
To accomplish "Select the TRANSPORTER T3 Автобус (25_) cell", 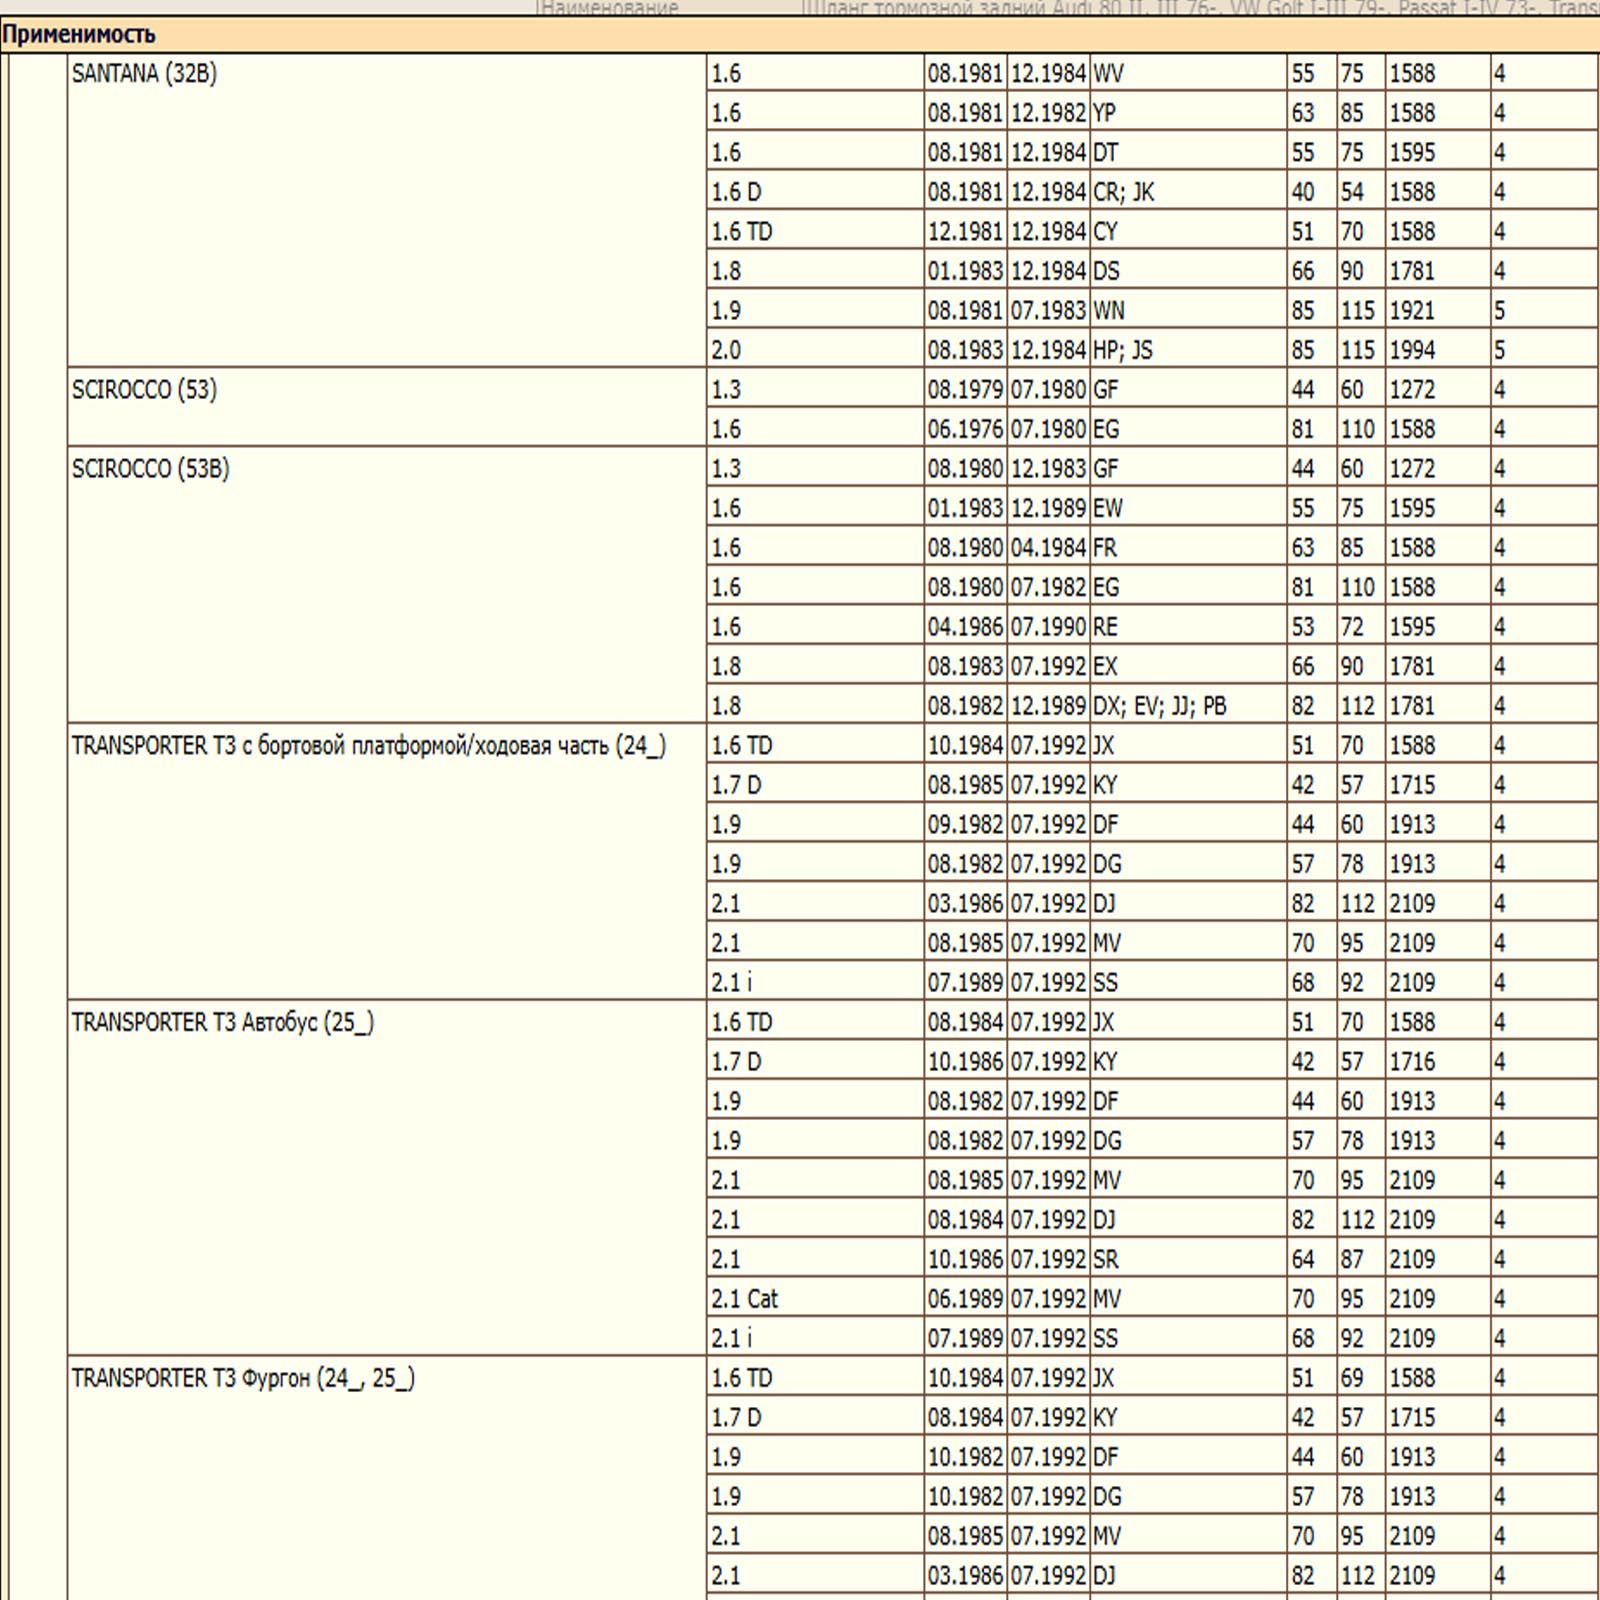I will tap(387, 1179).
